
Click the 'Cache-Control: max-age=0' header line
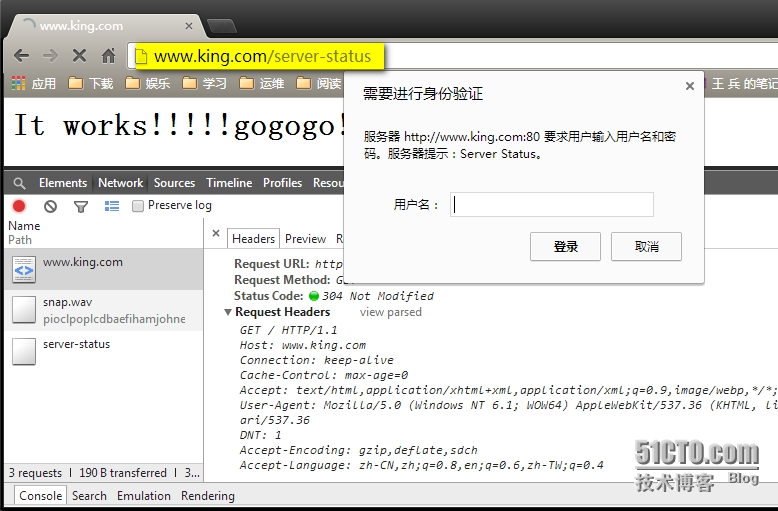tap(324, 375)
